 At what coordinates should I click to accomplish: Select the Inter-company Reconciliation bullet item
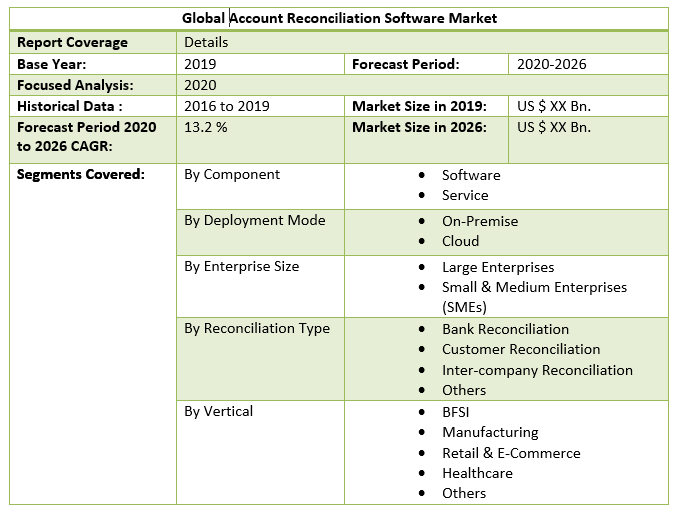pos(537,370)
